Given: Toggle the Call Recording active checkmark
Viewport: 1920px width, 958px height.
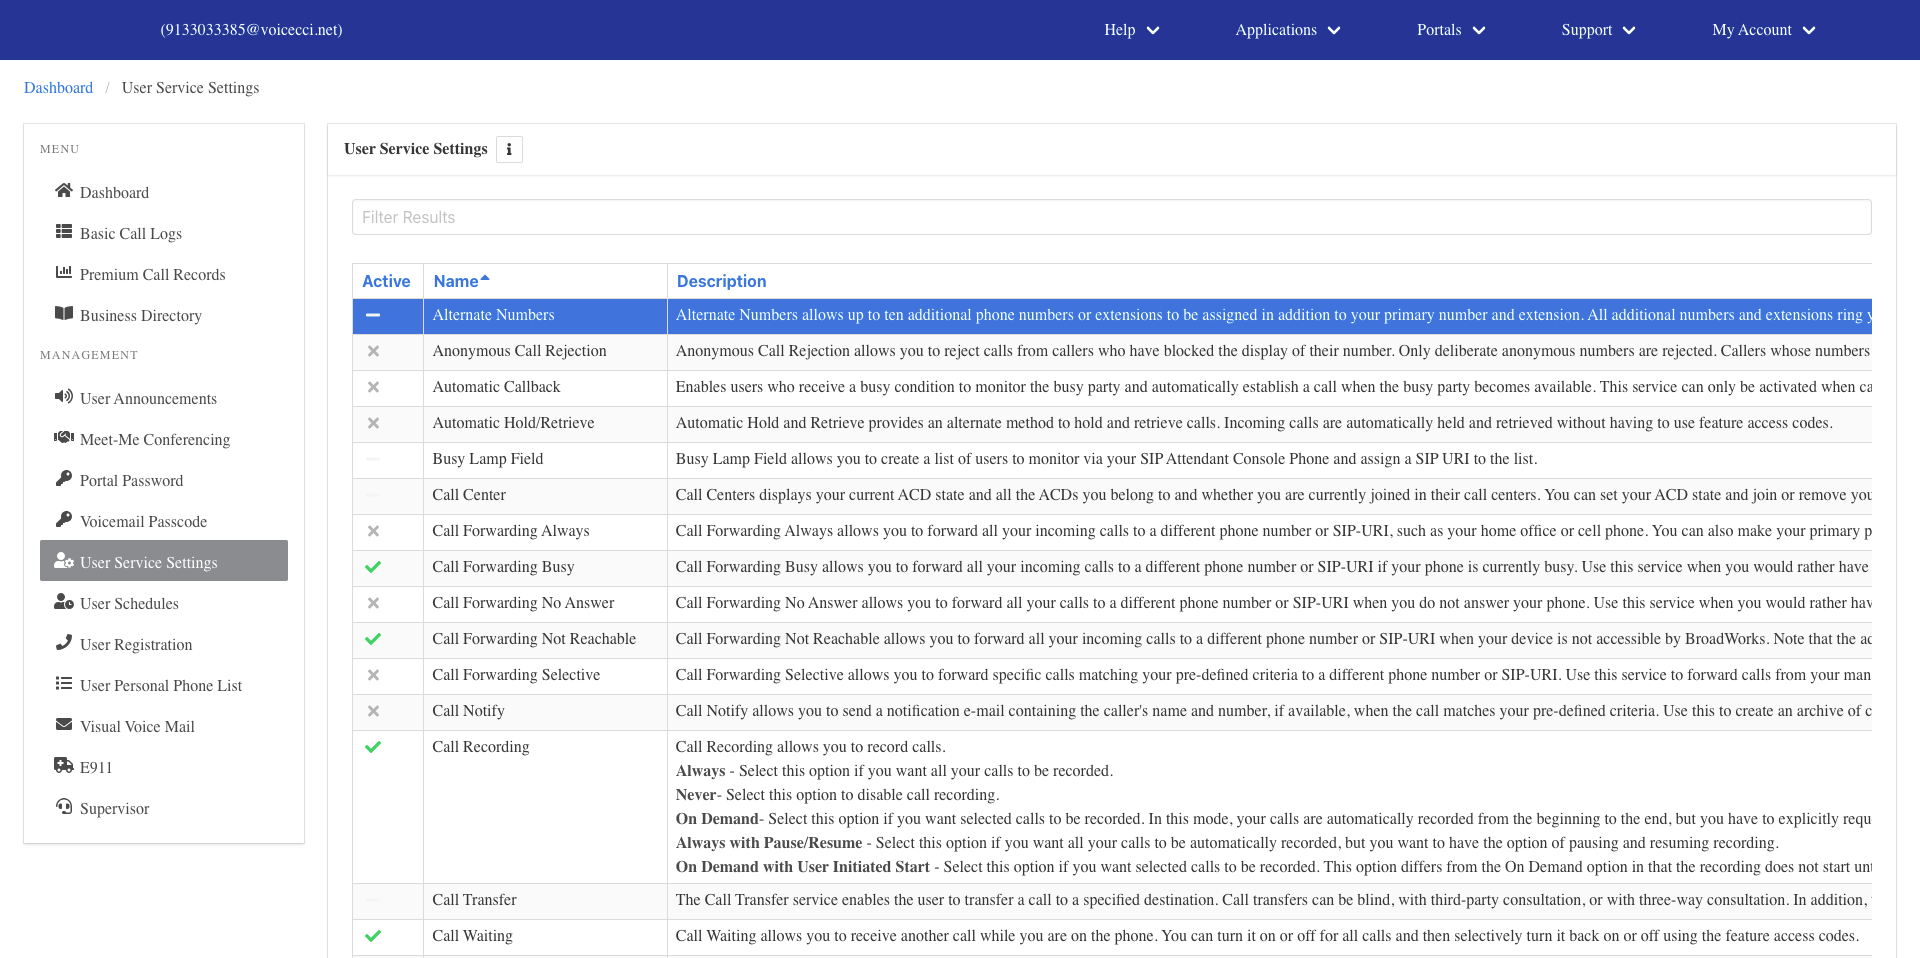Looking at the screenshot, I should click(x=373, y=747).
